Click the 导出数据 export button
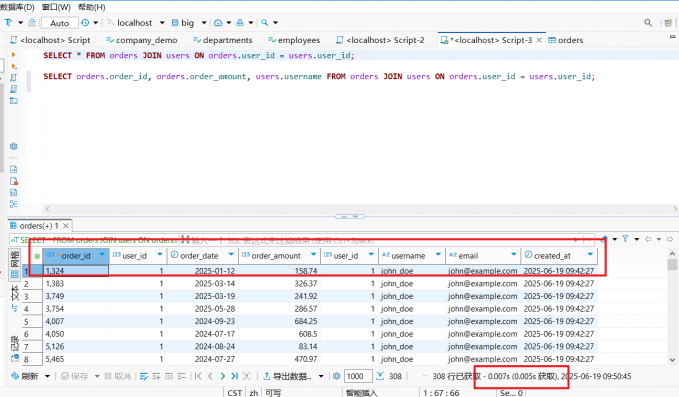This screenshot has height=397, width=679. coord(288,376)
